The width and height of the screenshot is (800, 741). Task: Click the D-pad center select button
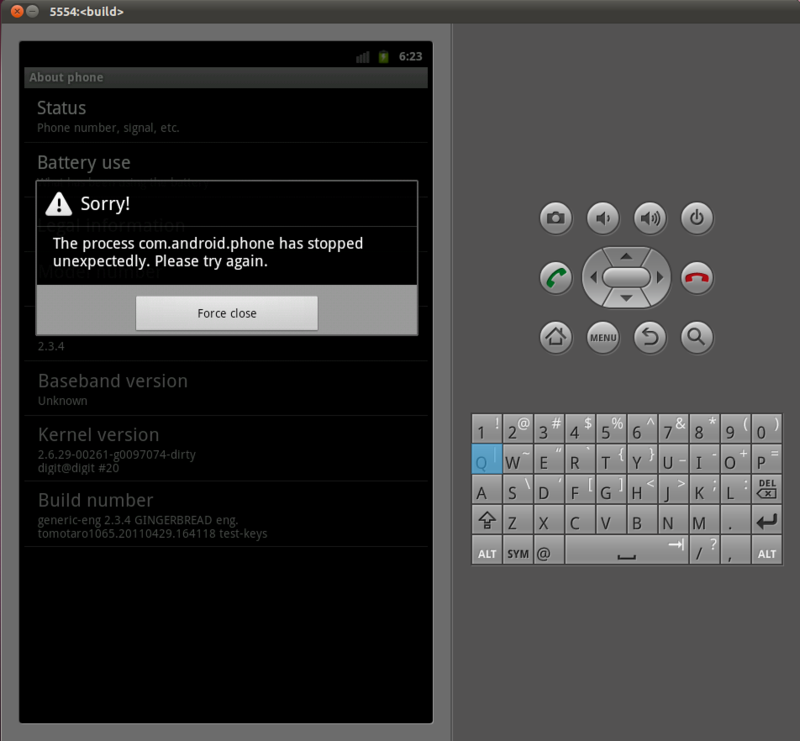pos(626,278)
